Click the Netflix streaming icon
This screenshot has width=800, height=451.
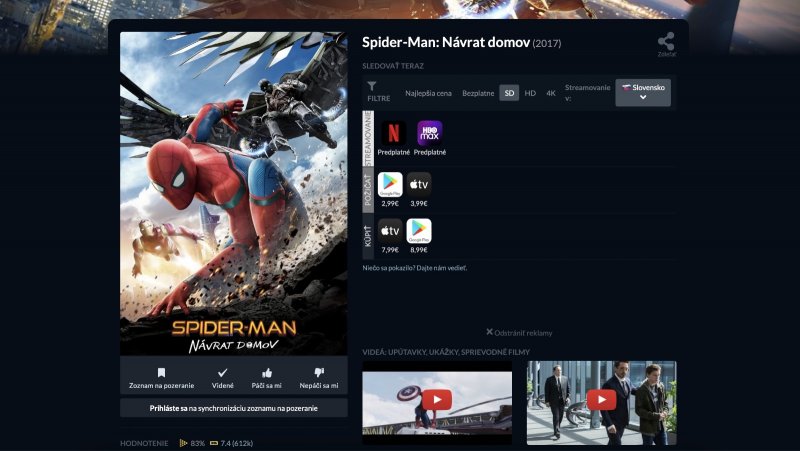[x=390, y=133]
